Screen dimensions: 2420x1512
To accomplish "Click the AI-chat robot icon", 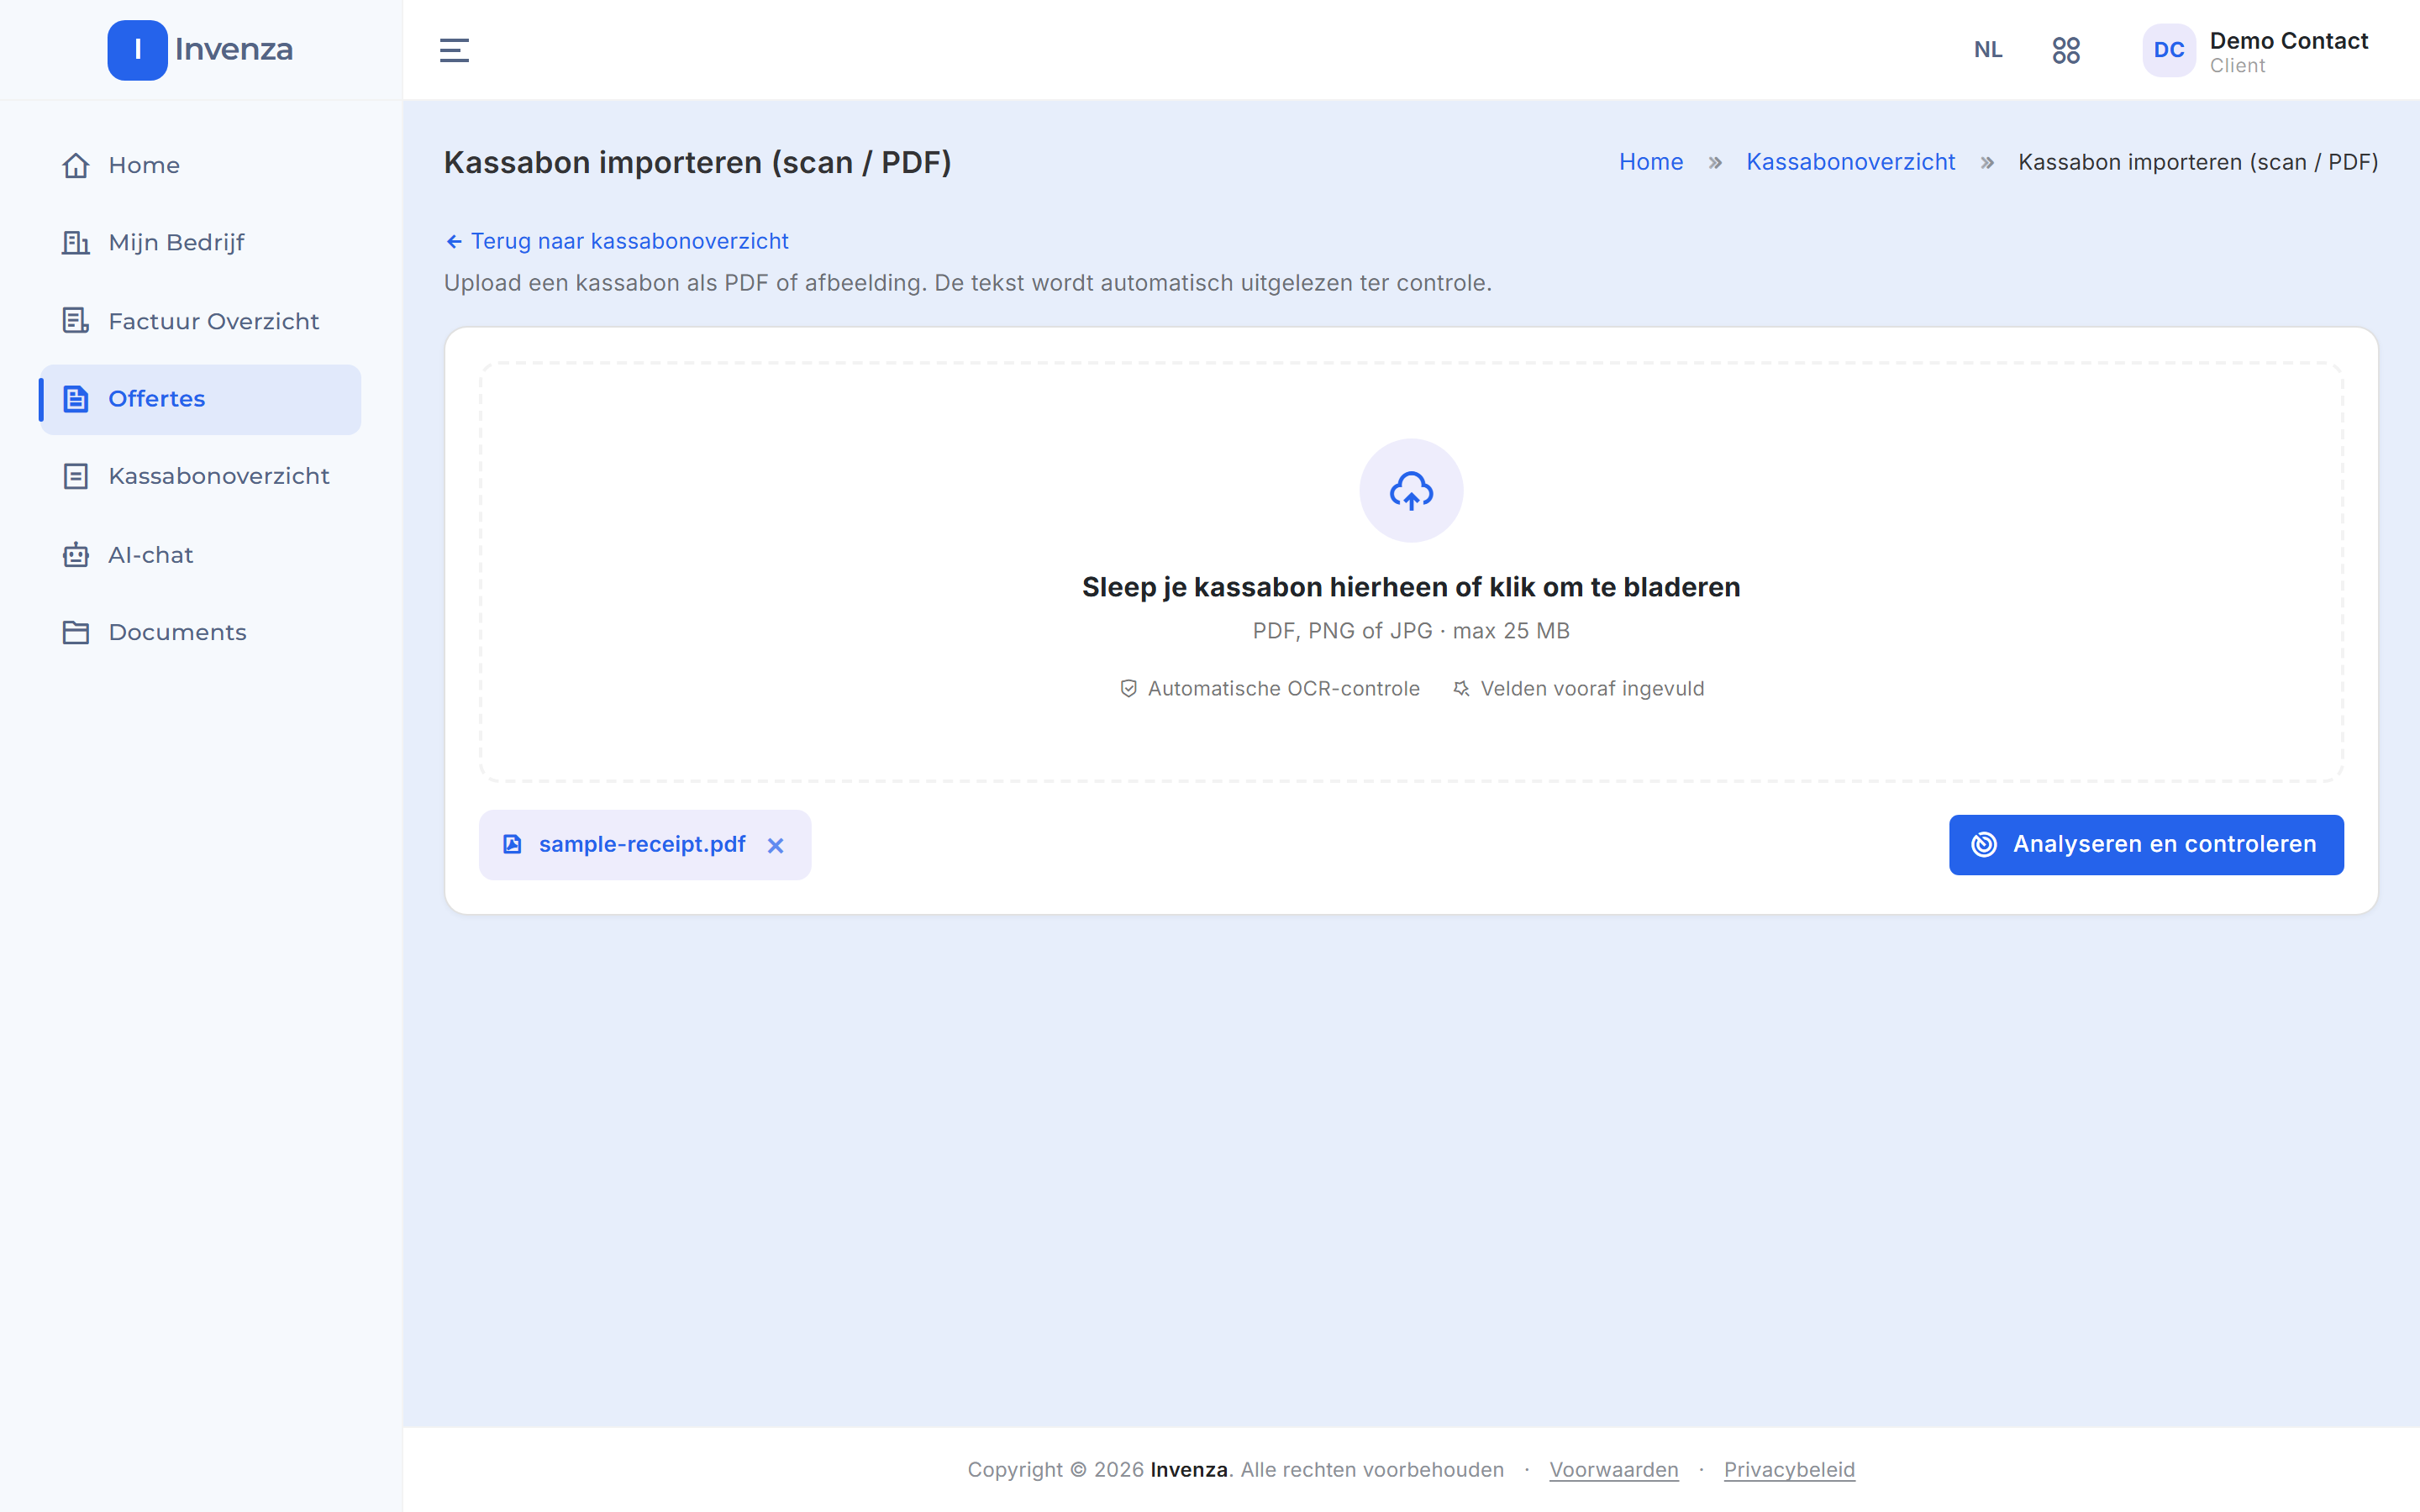I will pyautogui.click(x=76, y=555).
